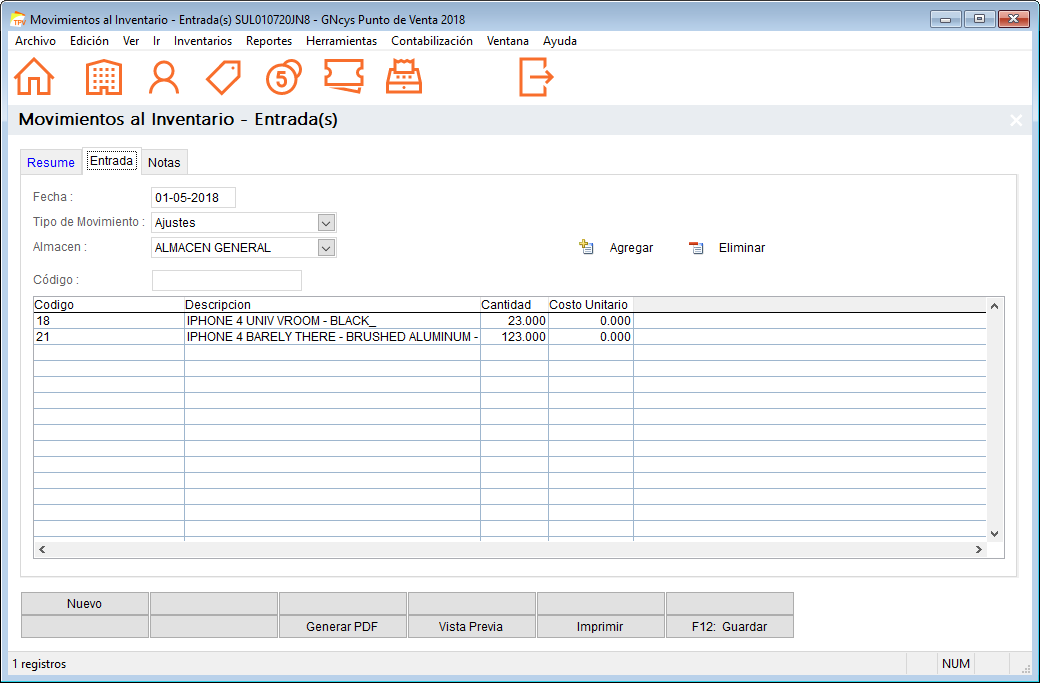Select the cell with code 21
The image size is (1040, 683).
[109, 337]
